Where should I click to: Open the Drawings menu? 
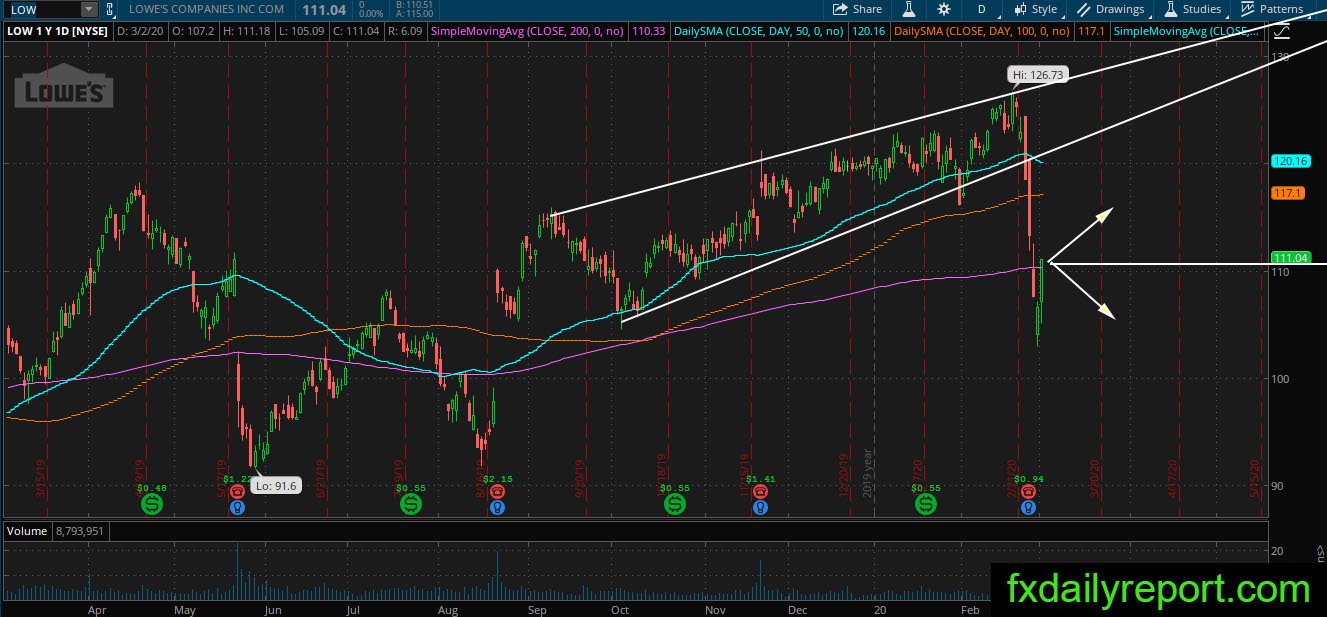[x=1110, y=9]
